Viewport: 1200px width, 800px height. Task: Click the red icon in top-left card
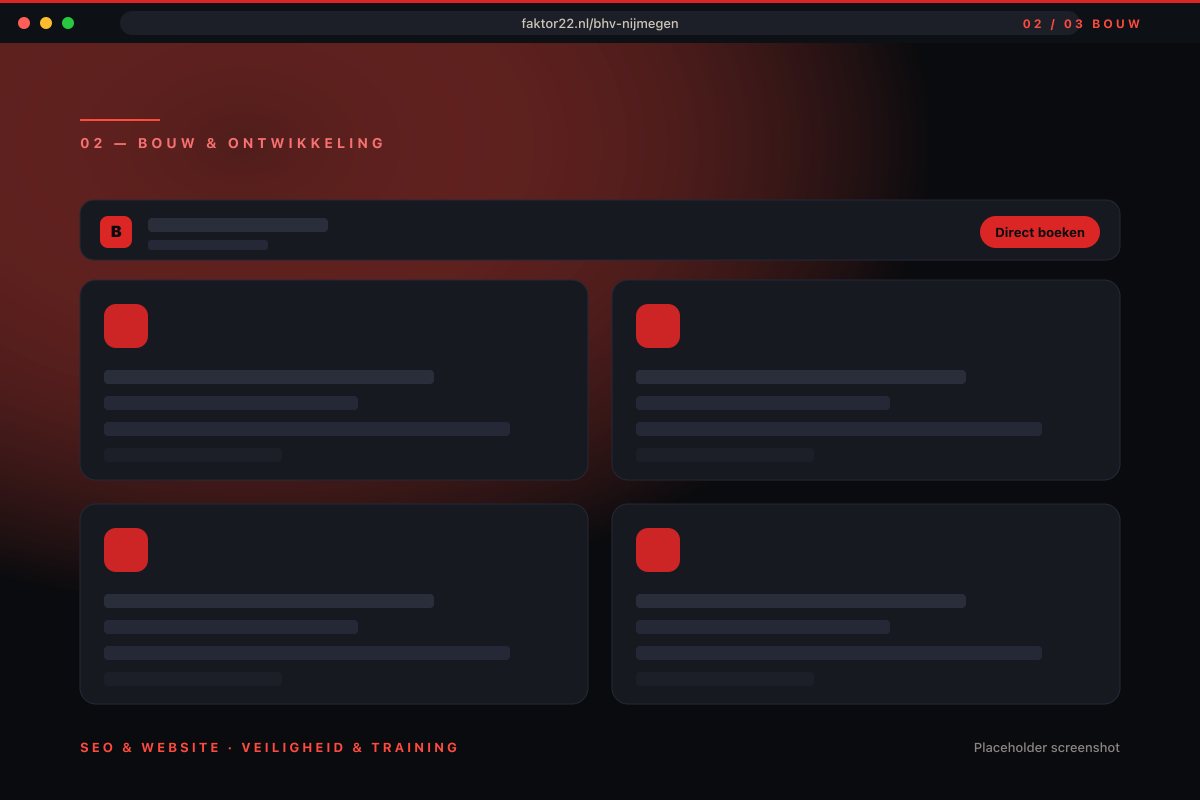[x=126, y=326]
